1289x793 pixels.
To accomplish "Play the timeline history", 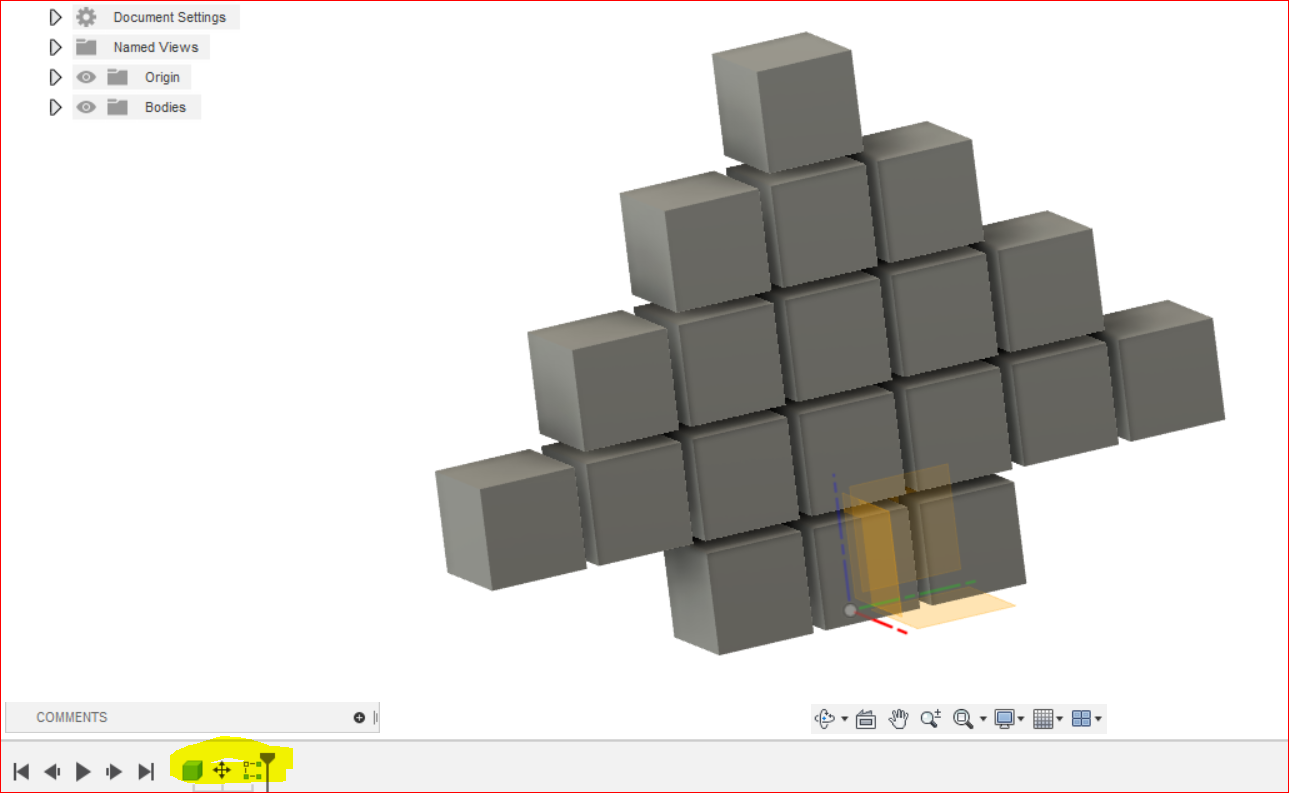I will [84, 771].
